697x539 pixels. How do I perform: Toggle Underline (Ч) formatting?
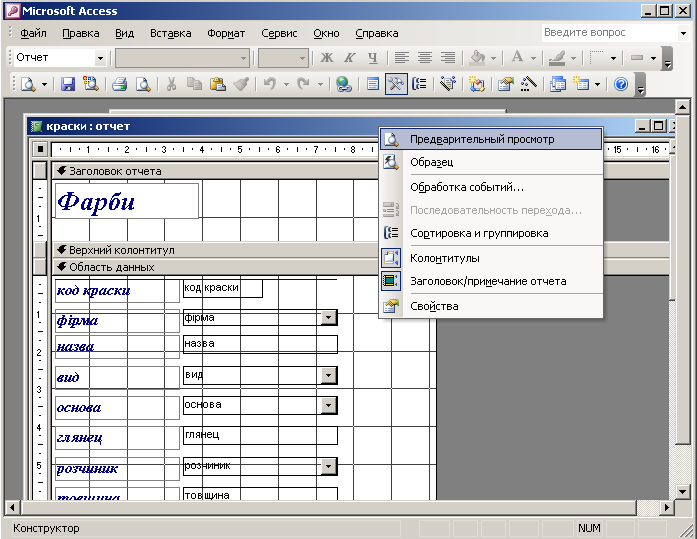373,57
